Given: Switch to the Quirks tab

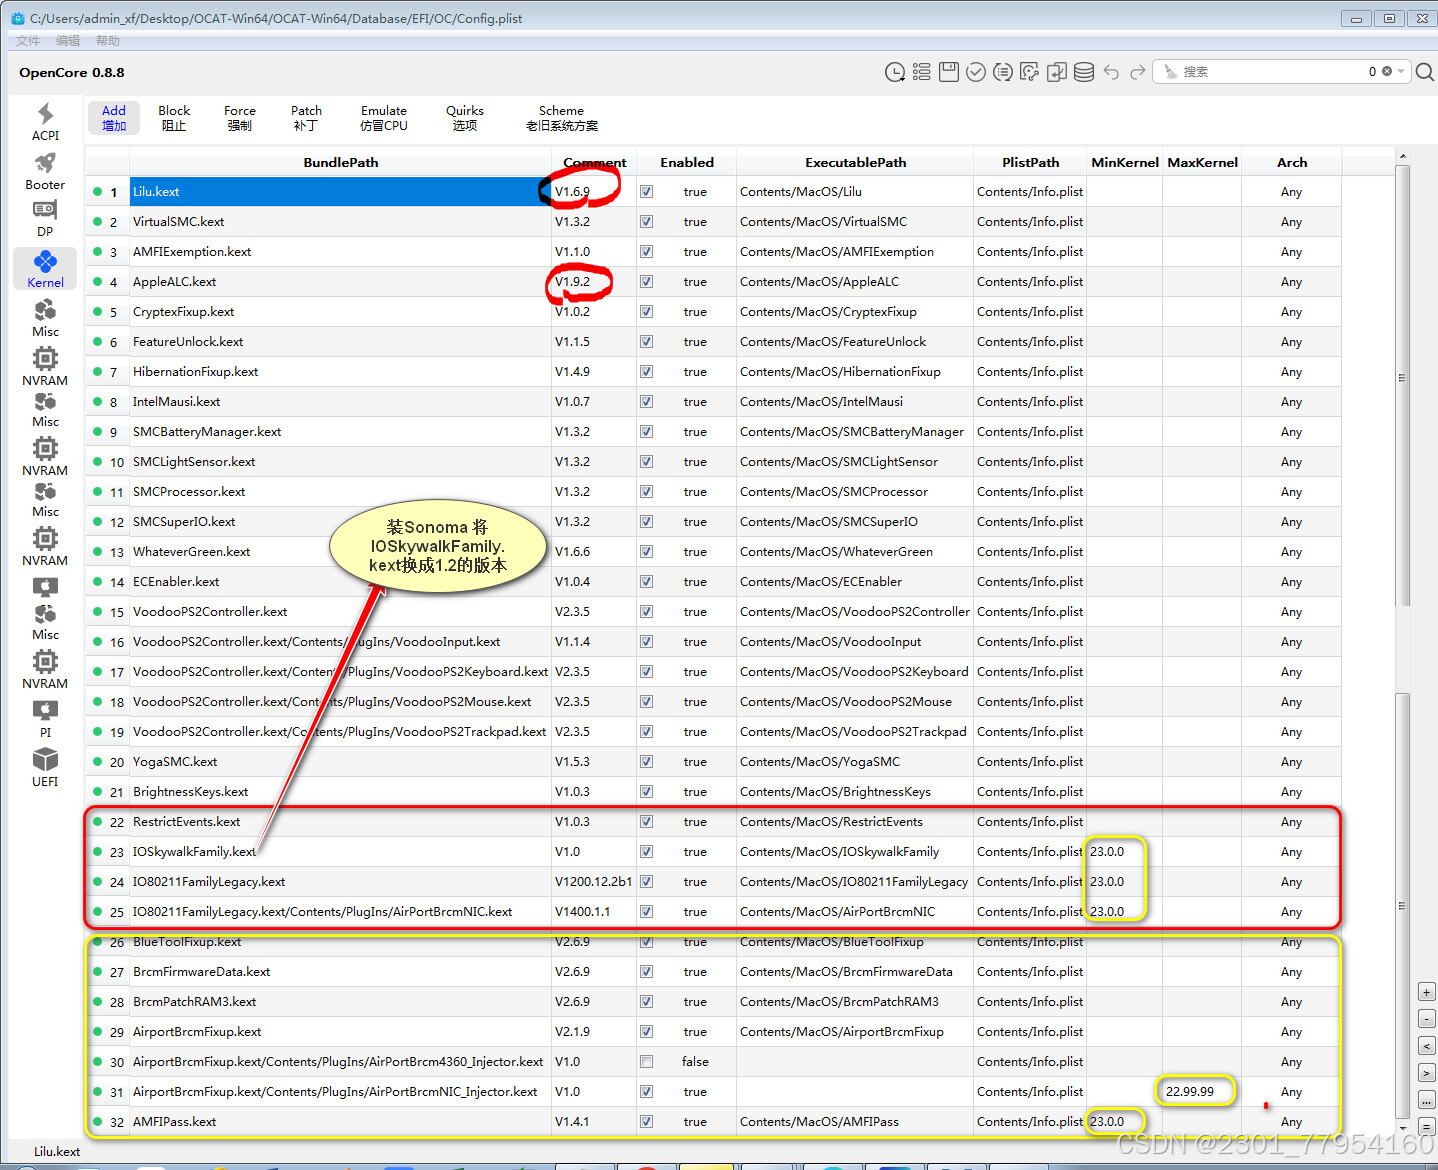Looking at the screenshot, I should (x=465, y=118).
